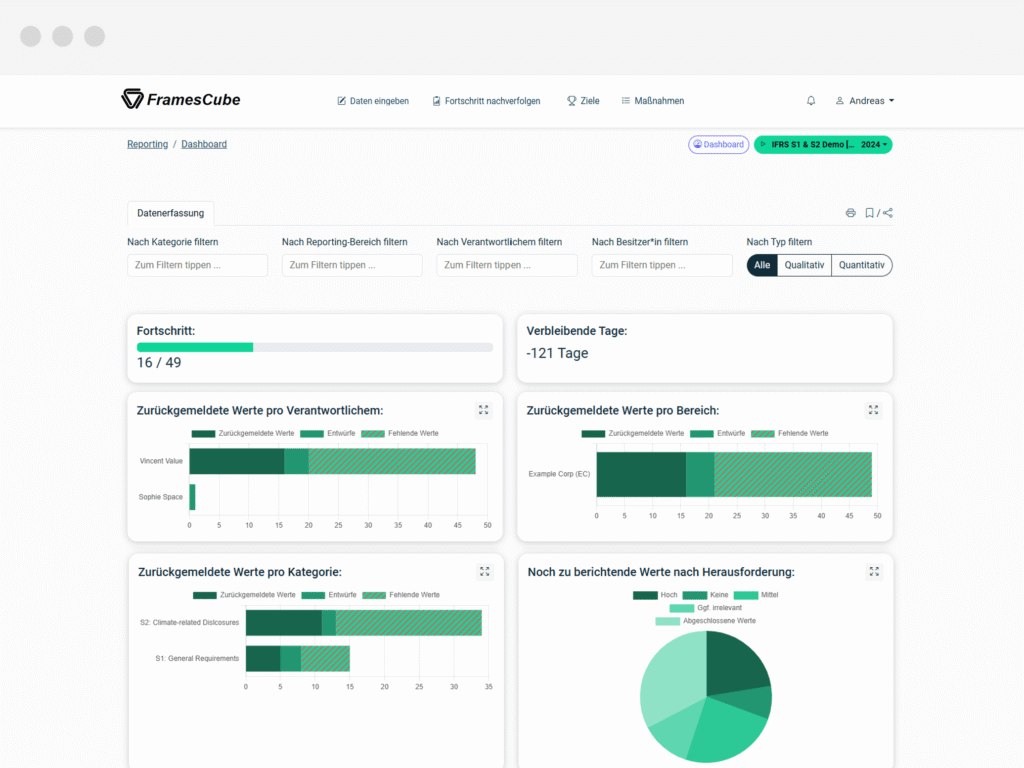
Task: Toggle Zurückgemeldete Werte legend in Kategorie chart
Action: 244,595
